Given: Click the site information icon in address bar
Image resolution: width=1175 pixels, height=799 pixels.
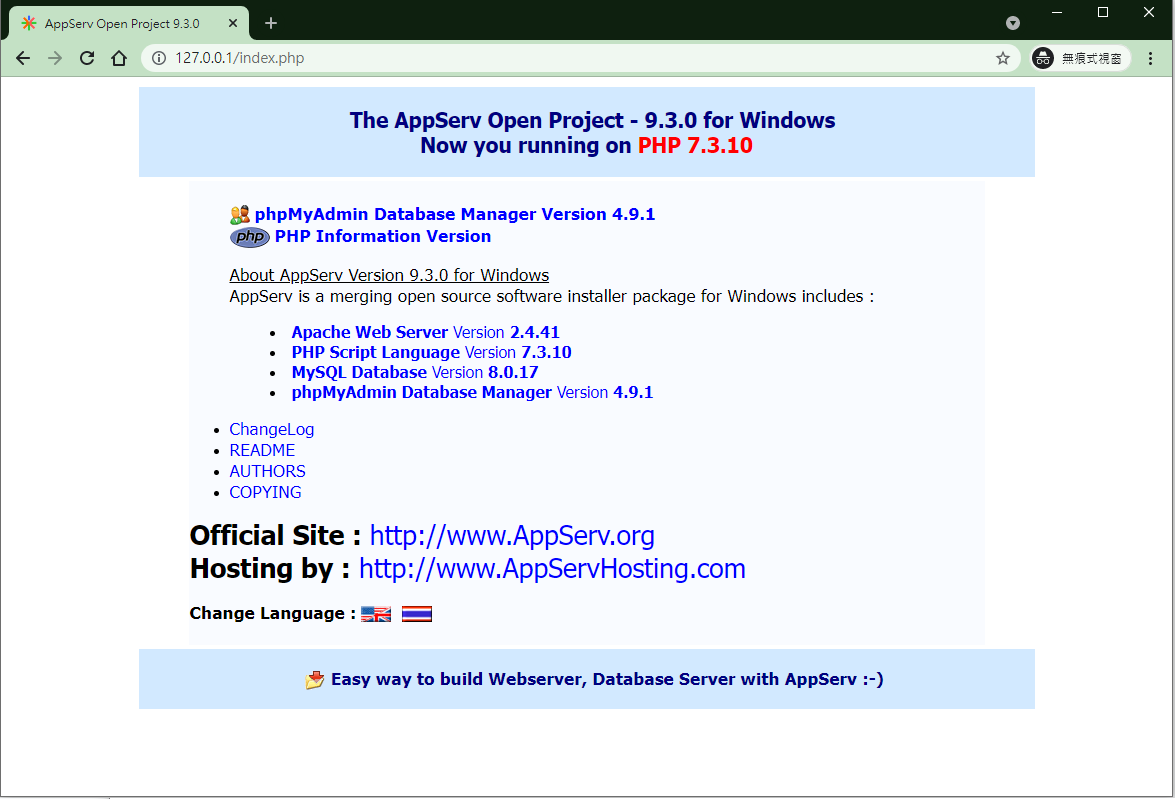Looking at the screenshot, I should 158,58.
